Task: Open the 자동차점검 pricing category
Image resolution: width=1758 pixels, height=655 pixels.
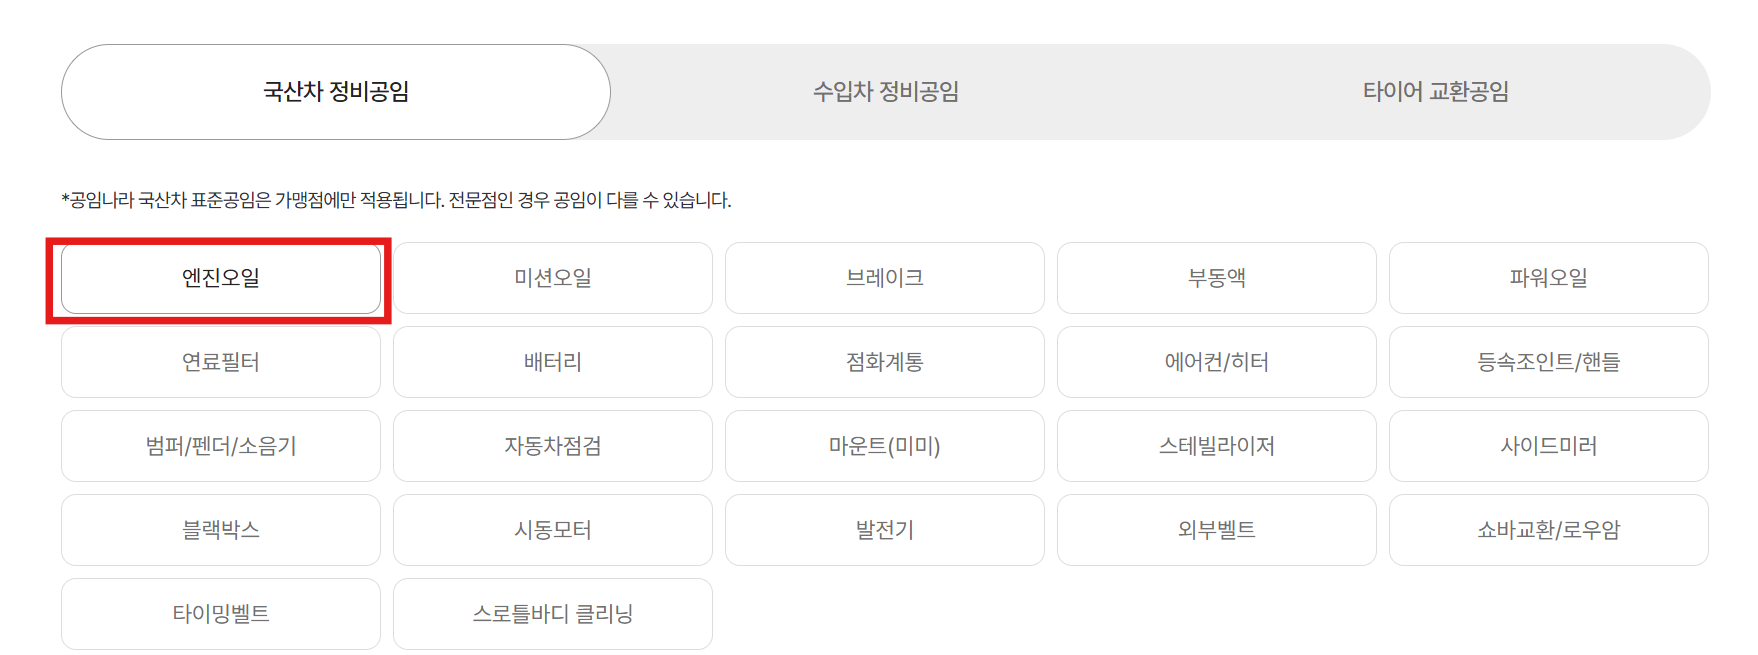Action: 553,446
